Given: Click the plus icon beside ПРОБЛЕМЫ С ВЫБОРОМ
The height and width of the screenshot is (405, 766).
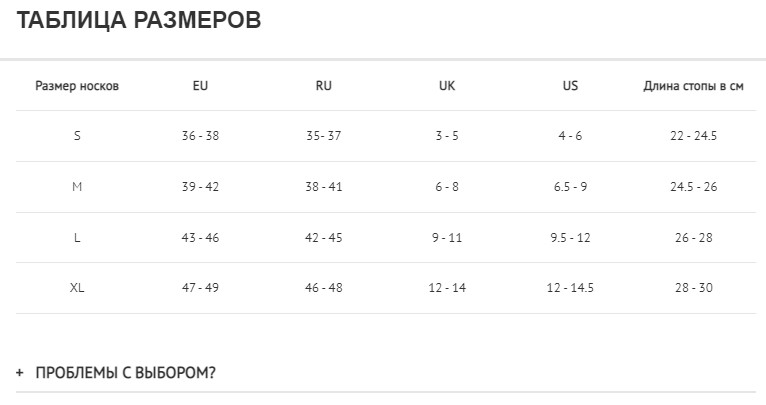Looking at the screenshot, I should 20,373.
